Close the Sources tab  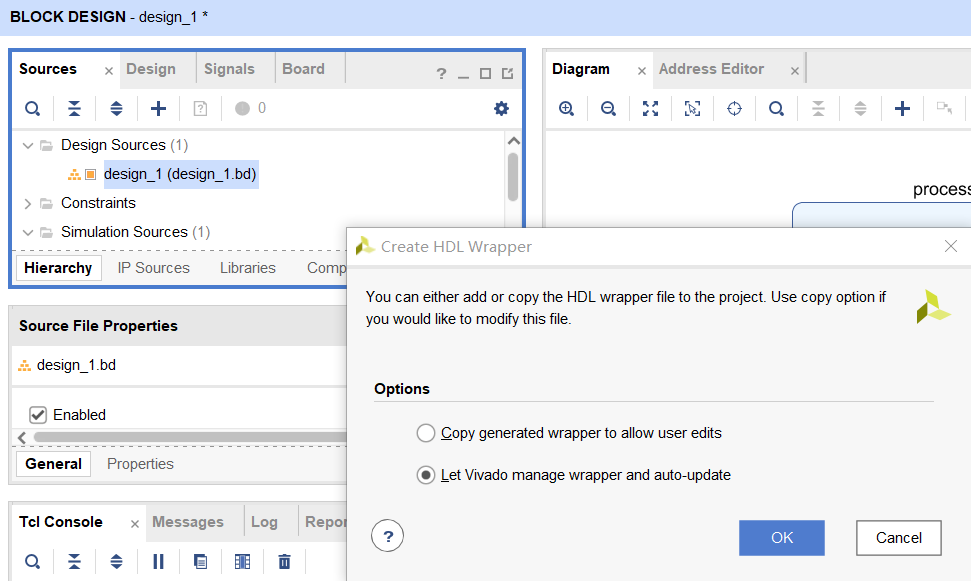(109, 71)
